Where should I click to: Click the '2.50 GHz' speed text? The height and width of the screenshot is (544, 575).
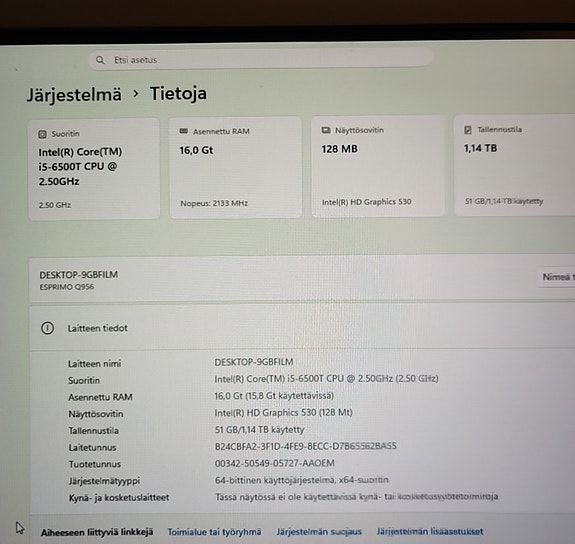pyautogui.click(x=55, y=205)
